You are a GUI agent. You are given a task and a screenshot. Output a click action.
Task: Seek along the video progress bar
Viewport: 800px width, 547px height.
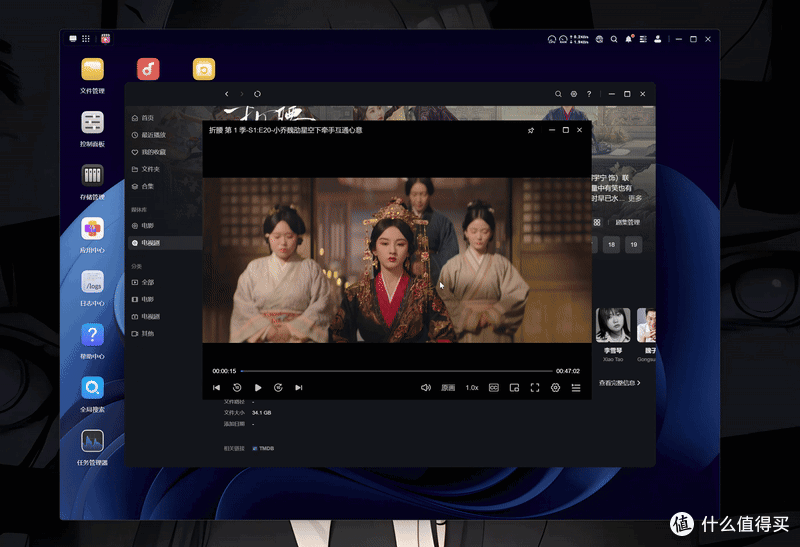point(396,371)
